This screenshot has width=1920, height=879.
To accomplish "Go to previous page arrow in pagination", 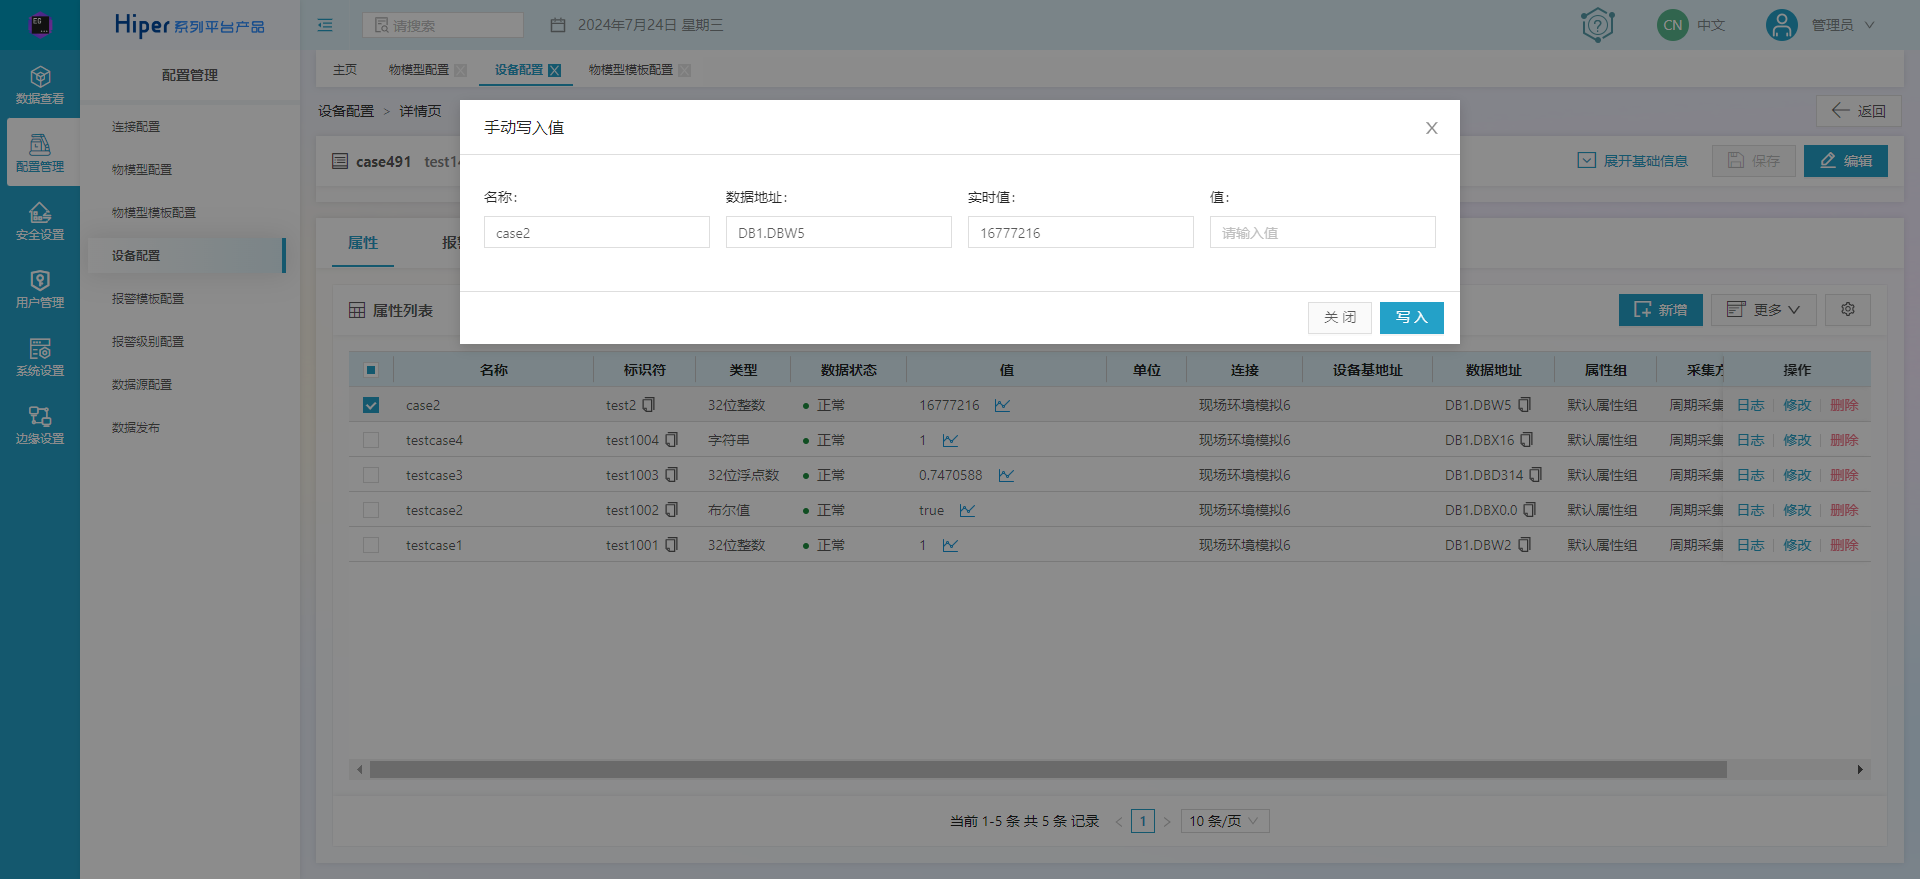I will pyautogui.click(x=1119, y=821).
